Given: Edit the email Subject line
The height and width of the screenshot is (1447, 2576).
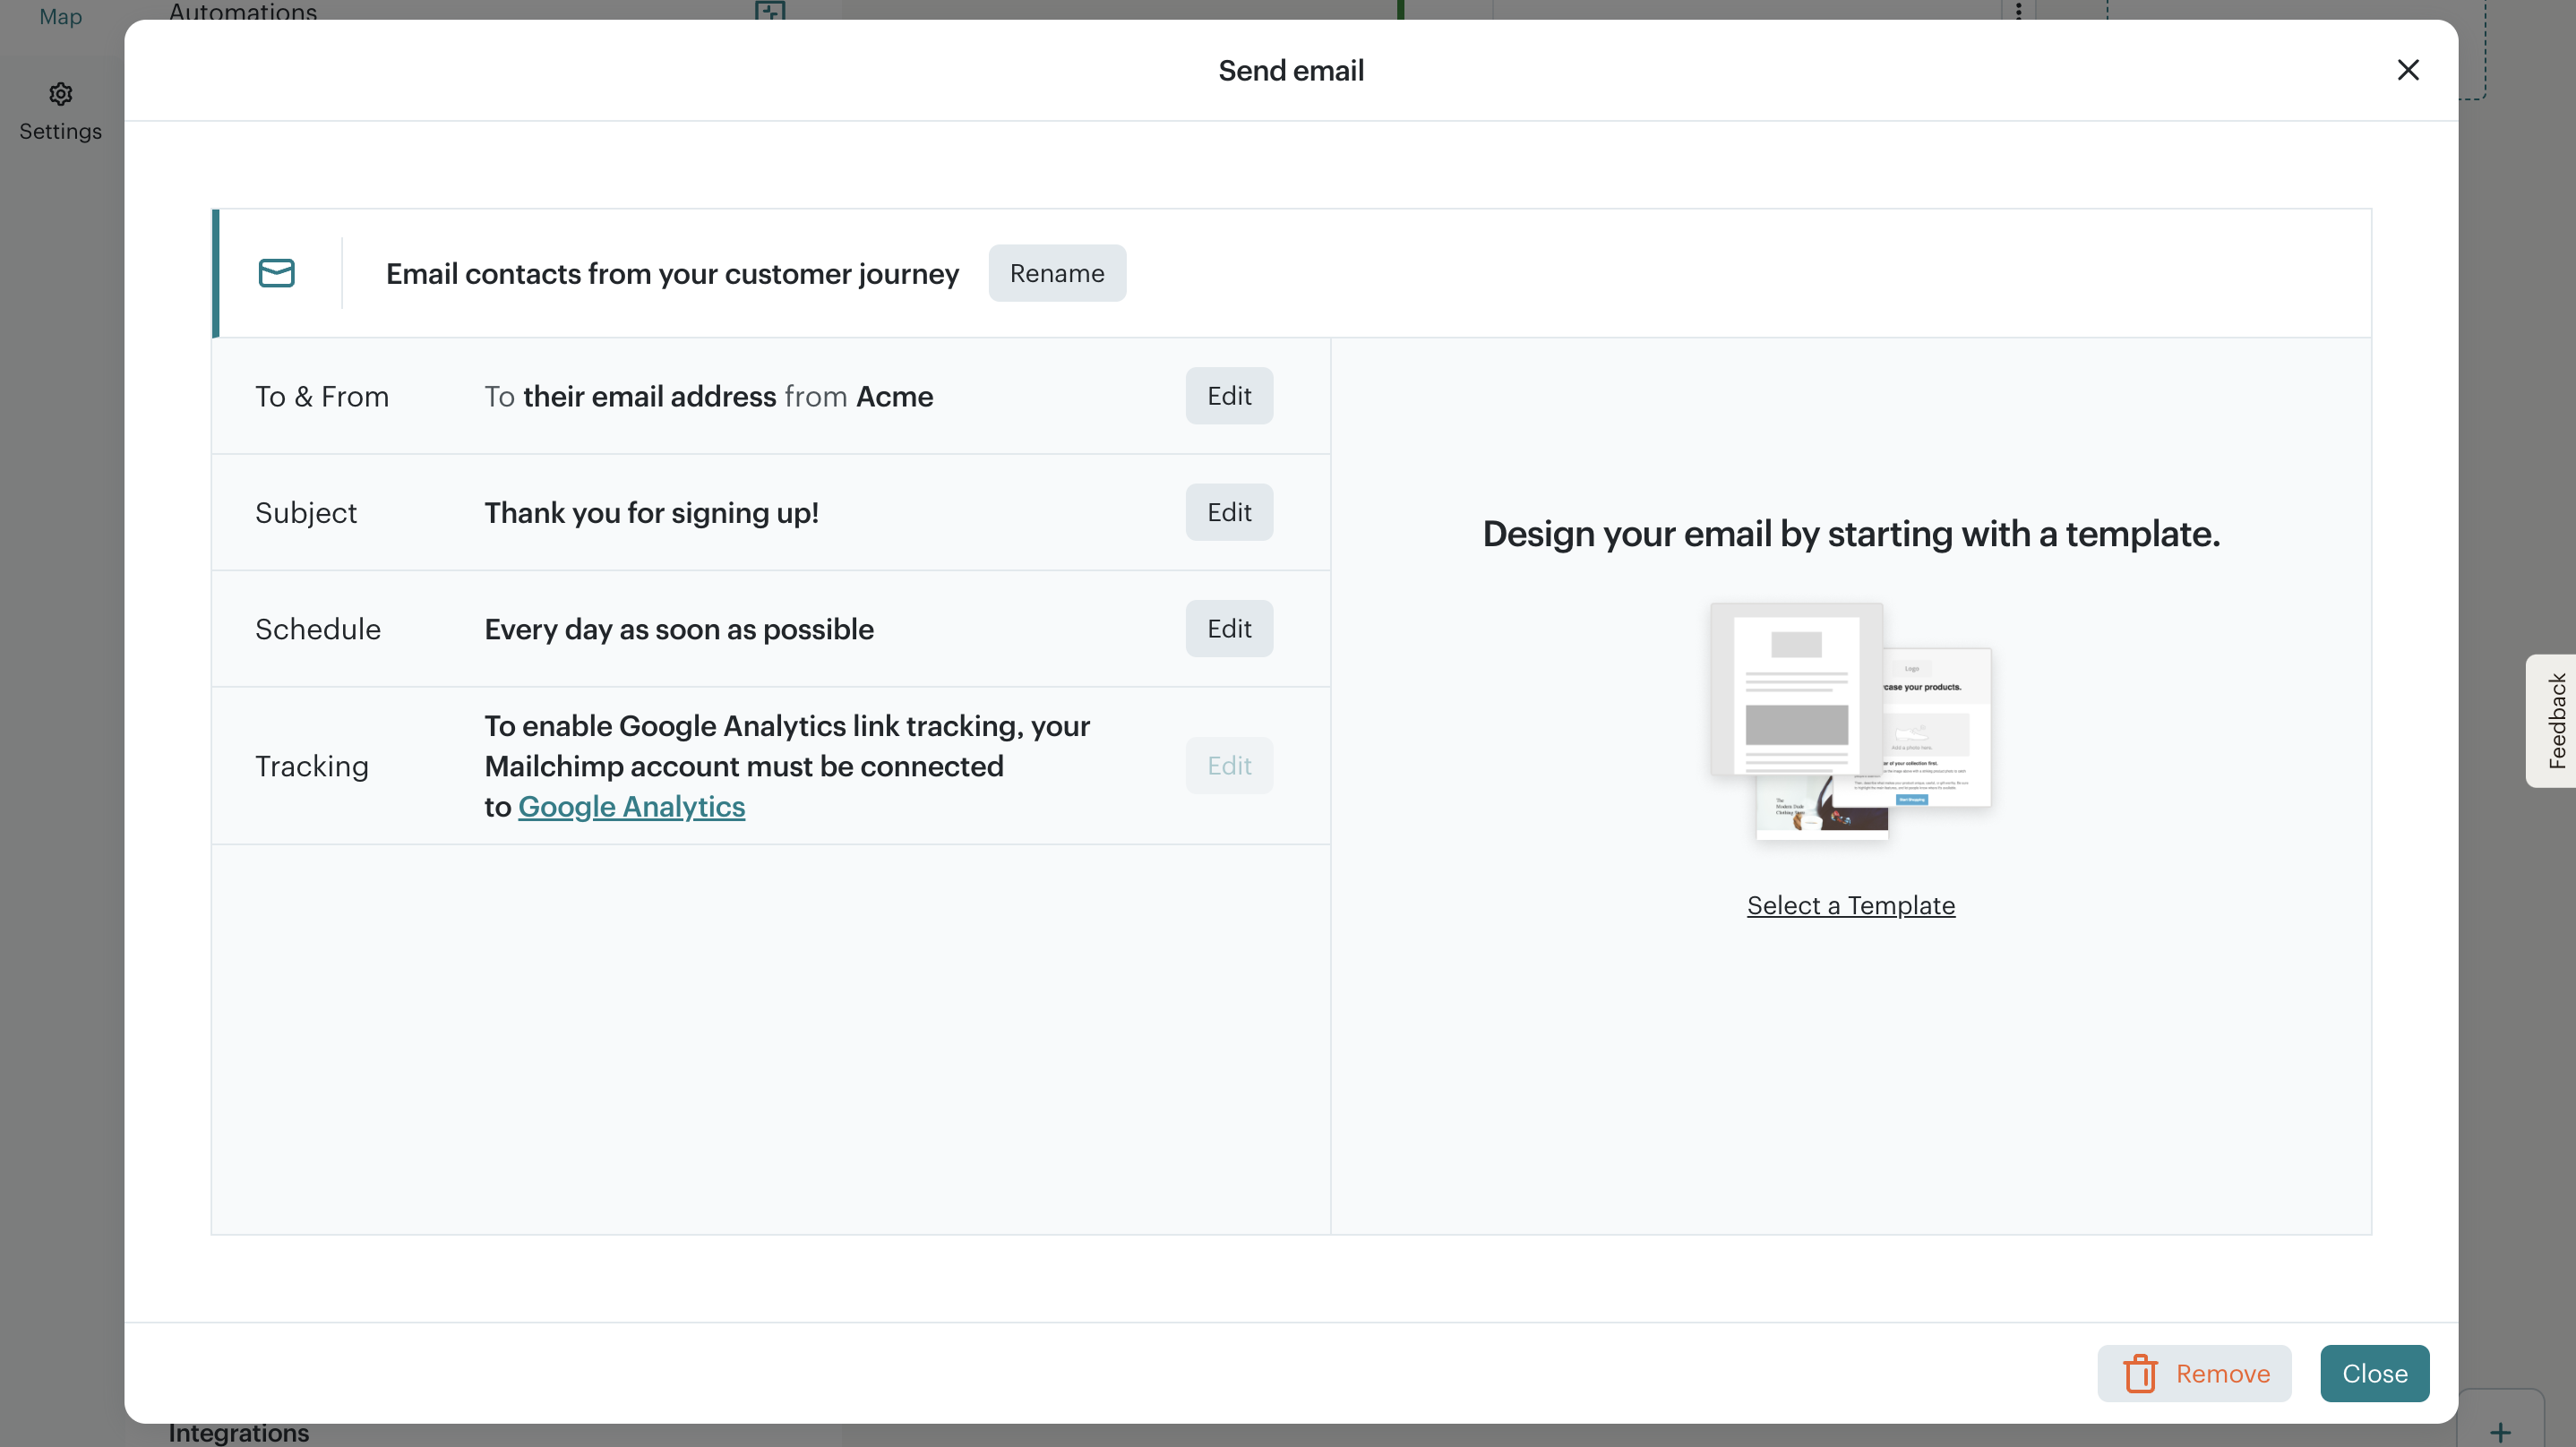Looking at the screenshot, I should (x=1228, y=512).
